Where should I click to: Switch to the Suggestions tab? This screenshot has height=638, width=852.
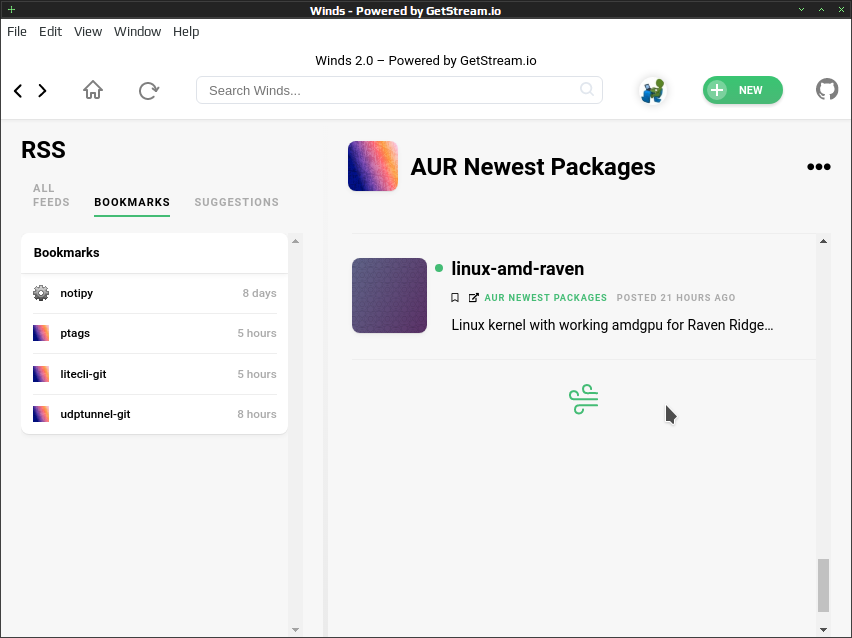[x=236, y=202]
